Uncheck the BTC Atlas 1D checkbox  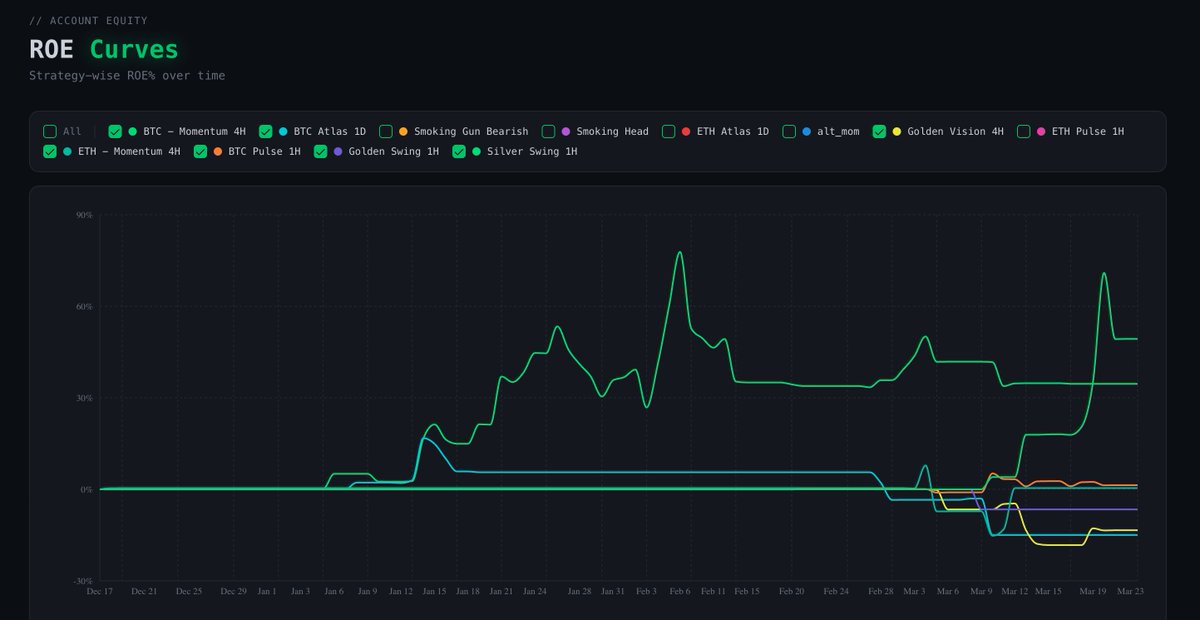pyautogui.click(x=266, y=131)
